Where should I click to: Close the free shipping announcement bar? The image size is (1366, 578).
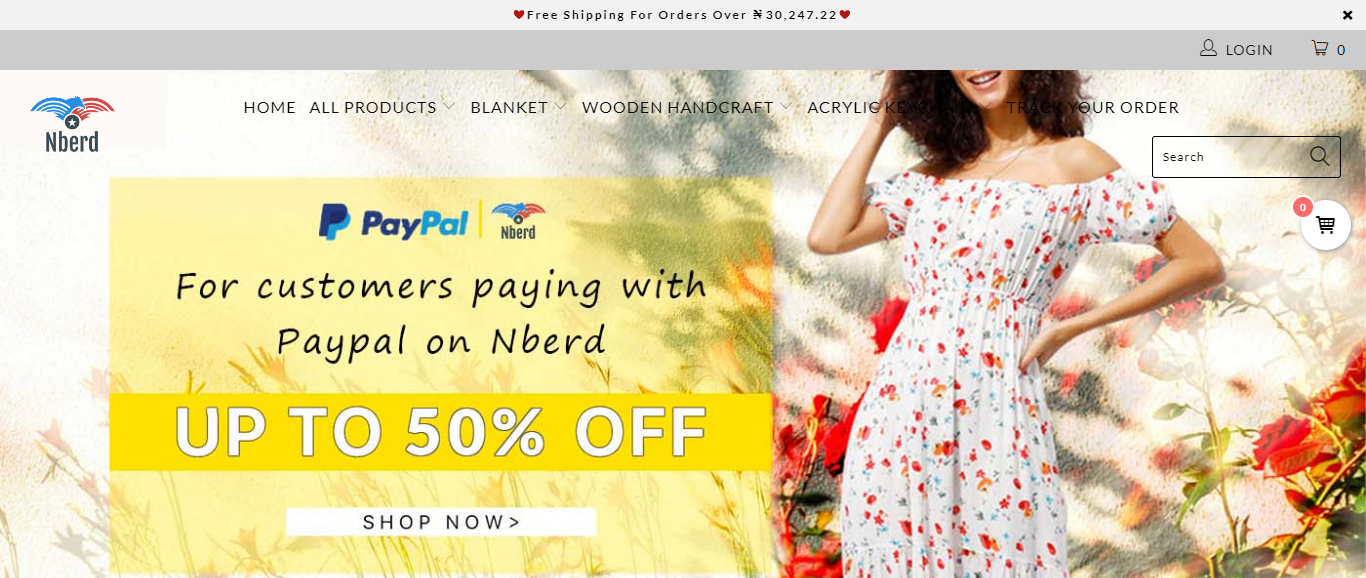coord(1347,15)
